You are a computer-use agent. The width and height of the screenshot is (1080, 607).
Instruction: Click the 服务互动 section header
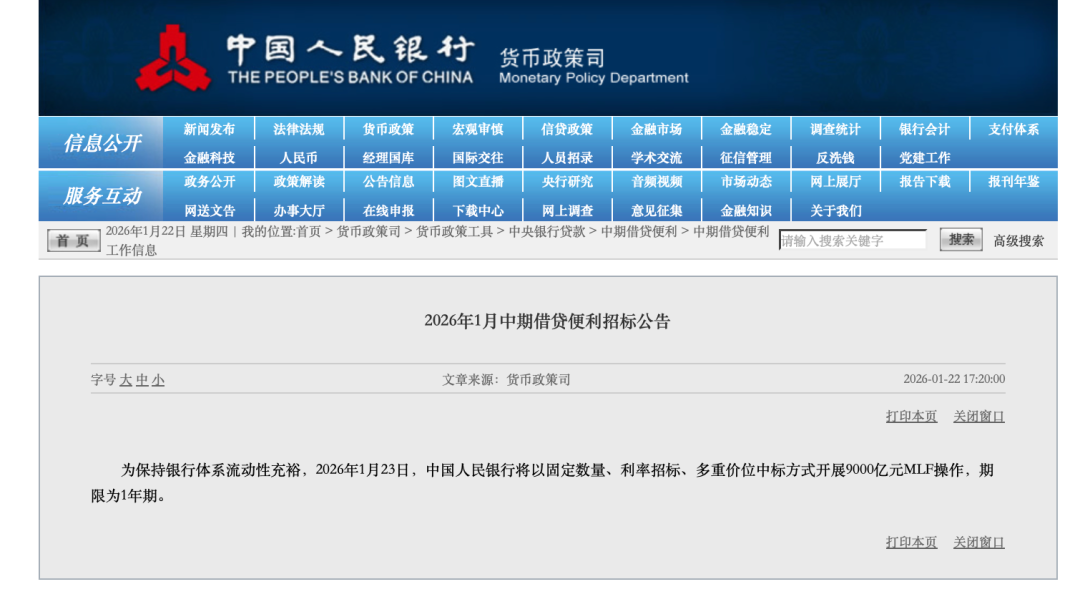click(x=102, y=196)
